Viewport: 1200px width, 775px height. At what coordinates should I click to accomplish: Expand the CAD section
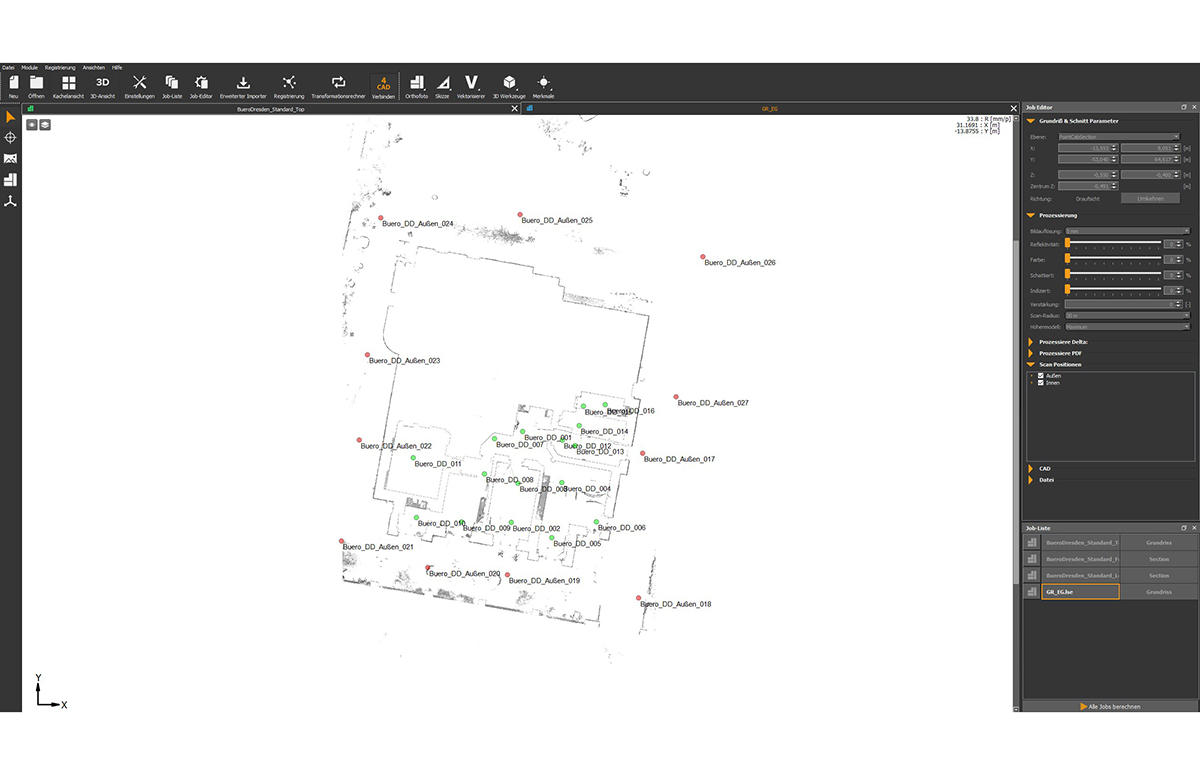(1031, 468)
